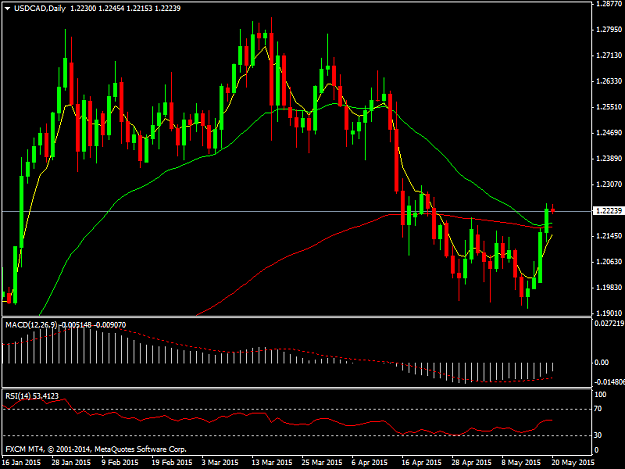Image resolution: width=625 pixels, height=469 pixels.
Task: Click the 1.19010 price axis label
Action: click(x=609, y=313)
